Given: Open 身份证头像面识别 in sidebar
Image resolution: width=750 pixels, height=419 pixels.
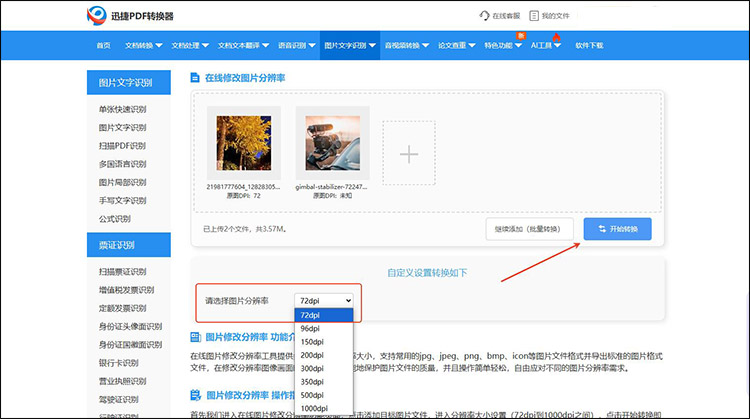Looking at the screenshot, I should [130, 326].
